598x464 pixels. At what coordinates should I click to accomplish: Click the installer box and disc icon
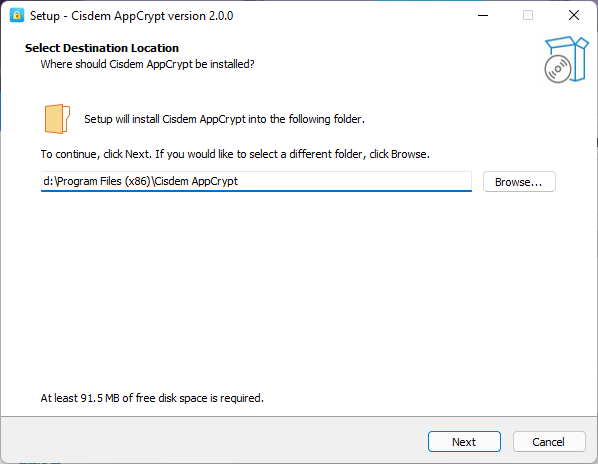[566, 59]
